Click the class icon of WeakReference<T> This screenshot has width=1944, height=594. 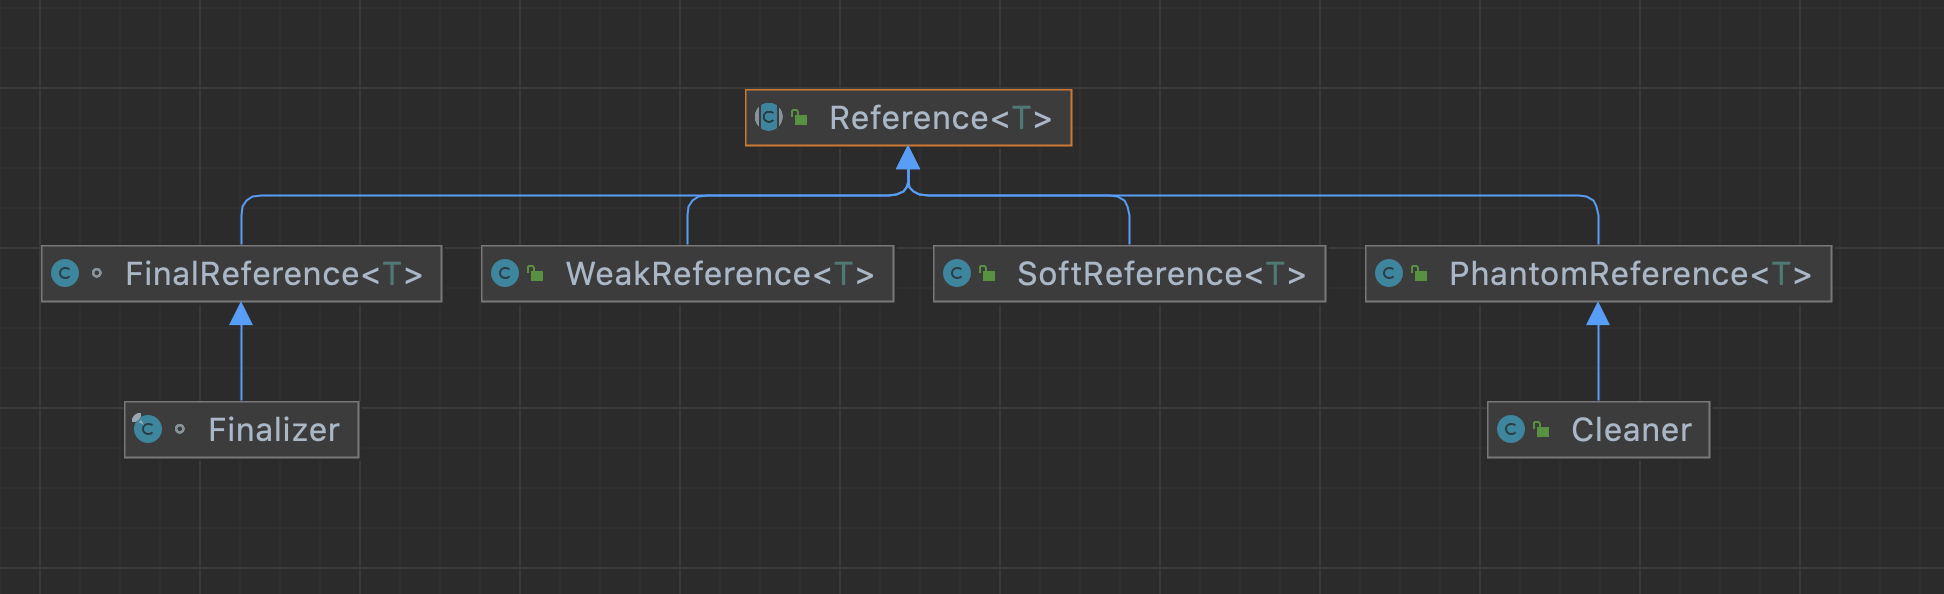click(505, 273)
